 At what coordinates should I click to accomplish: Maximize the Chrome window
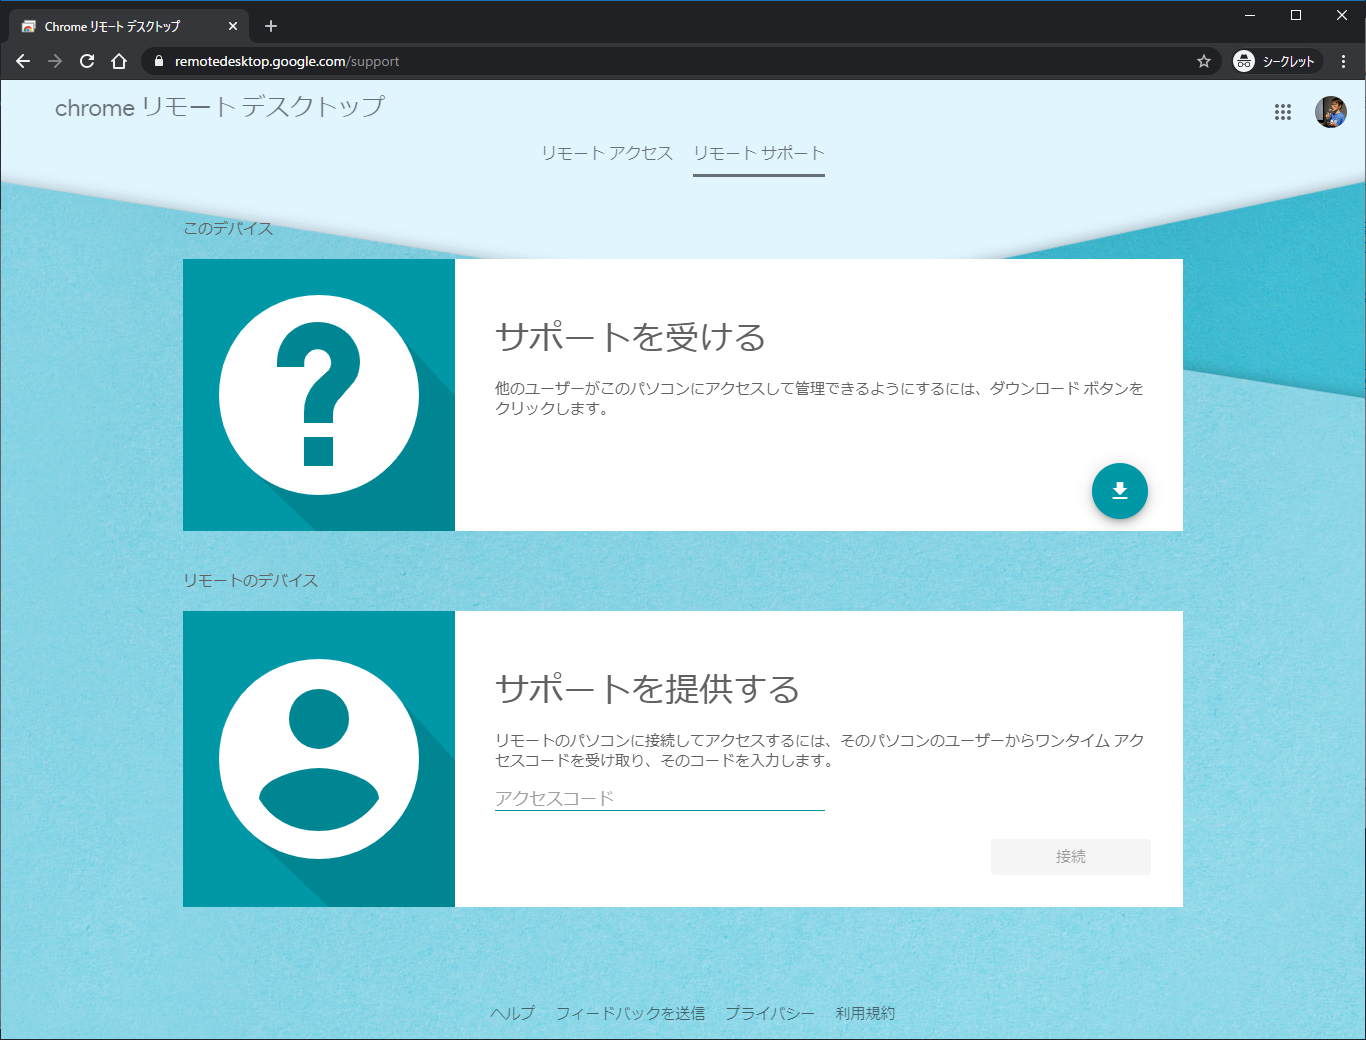(x=1296, y=15)
